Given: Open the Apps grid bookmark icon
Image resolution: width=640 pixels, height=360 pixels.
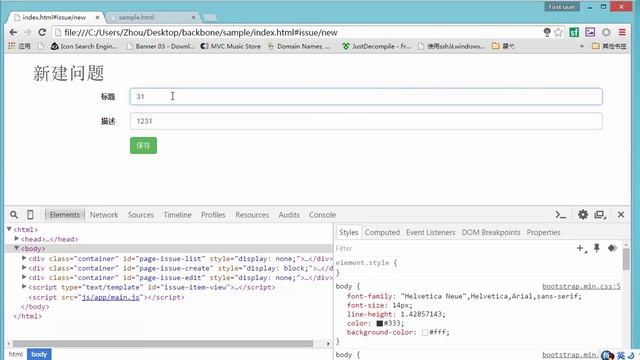Looking at the screenshot, I should [x=12, y=46].
